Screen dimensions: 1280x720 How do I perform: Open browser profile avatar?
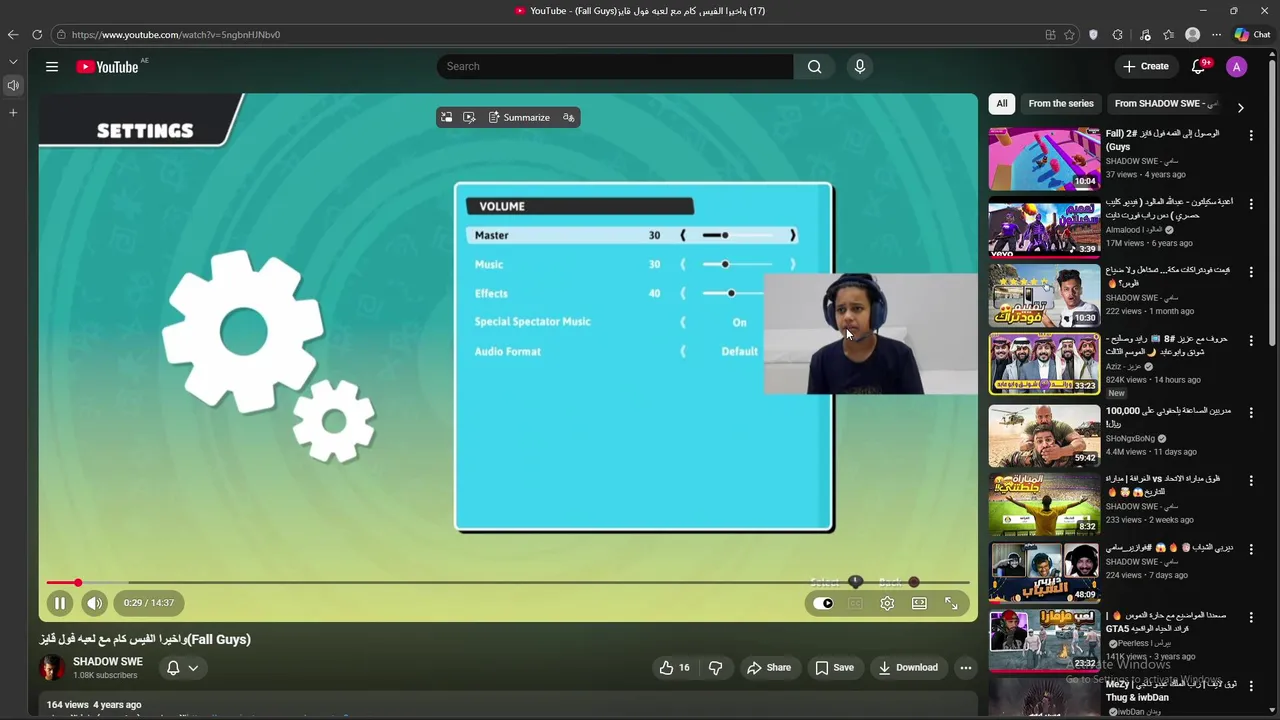[x=1192, y=35]
